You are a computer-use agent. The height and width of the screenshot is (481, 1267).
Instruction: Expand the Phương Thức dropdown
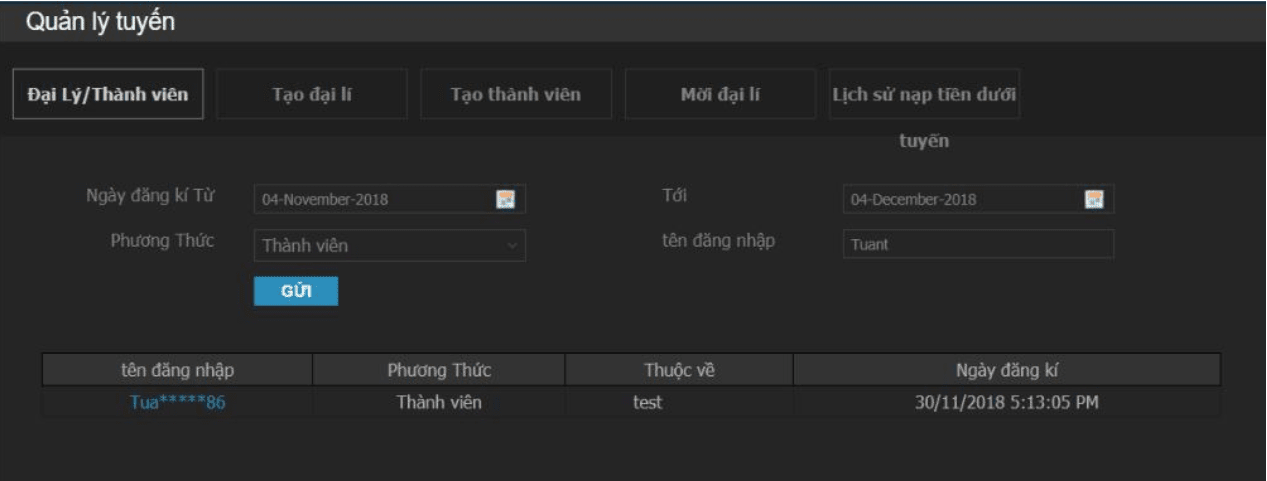390,245
